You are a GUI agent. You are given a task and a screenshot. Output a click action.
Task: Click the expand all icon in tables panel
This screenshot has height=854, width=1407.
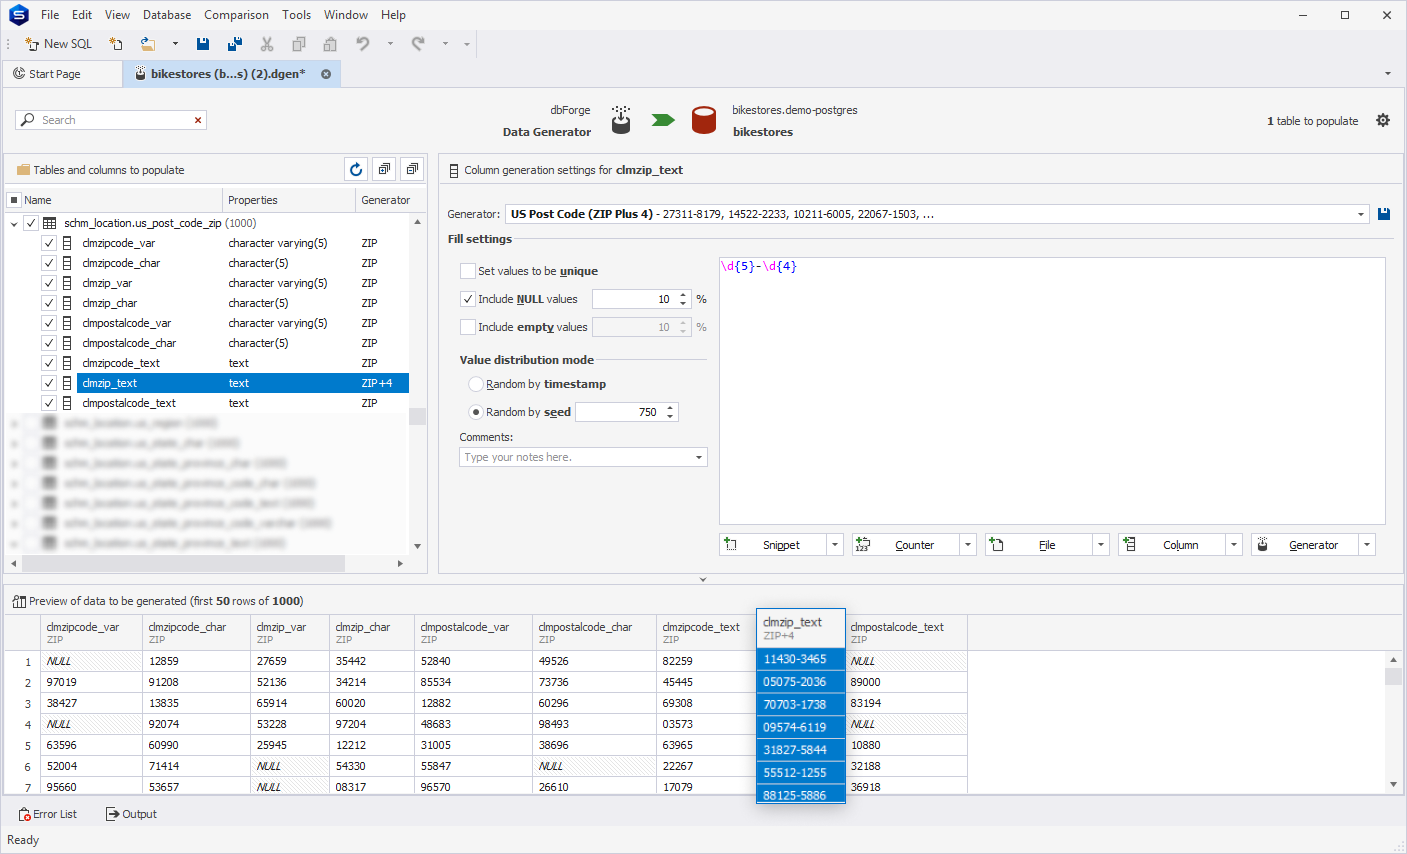pos(384,169)
